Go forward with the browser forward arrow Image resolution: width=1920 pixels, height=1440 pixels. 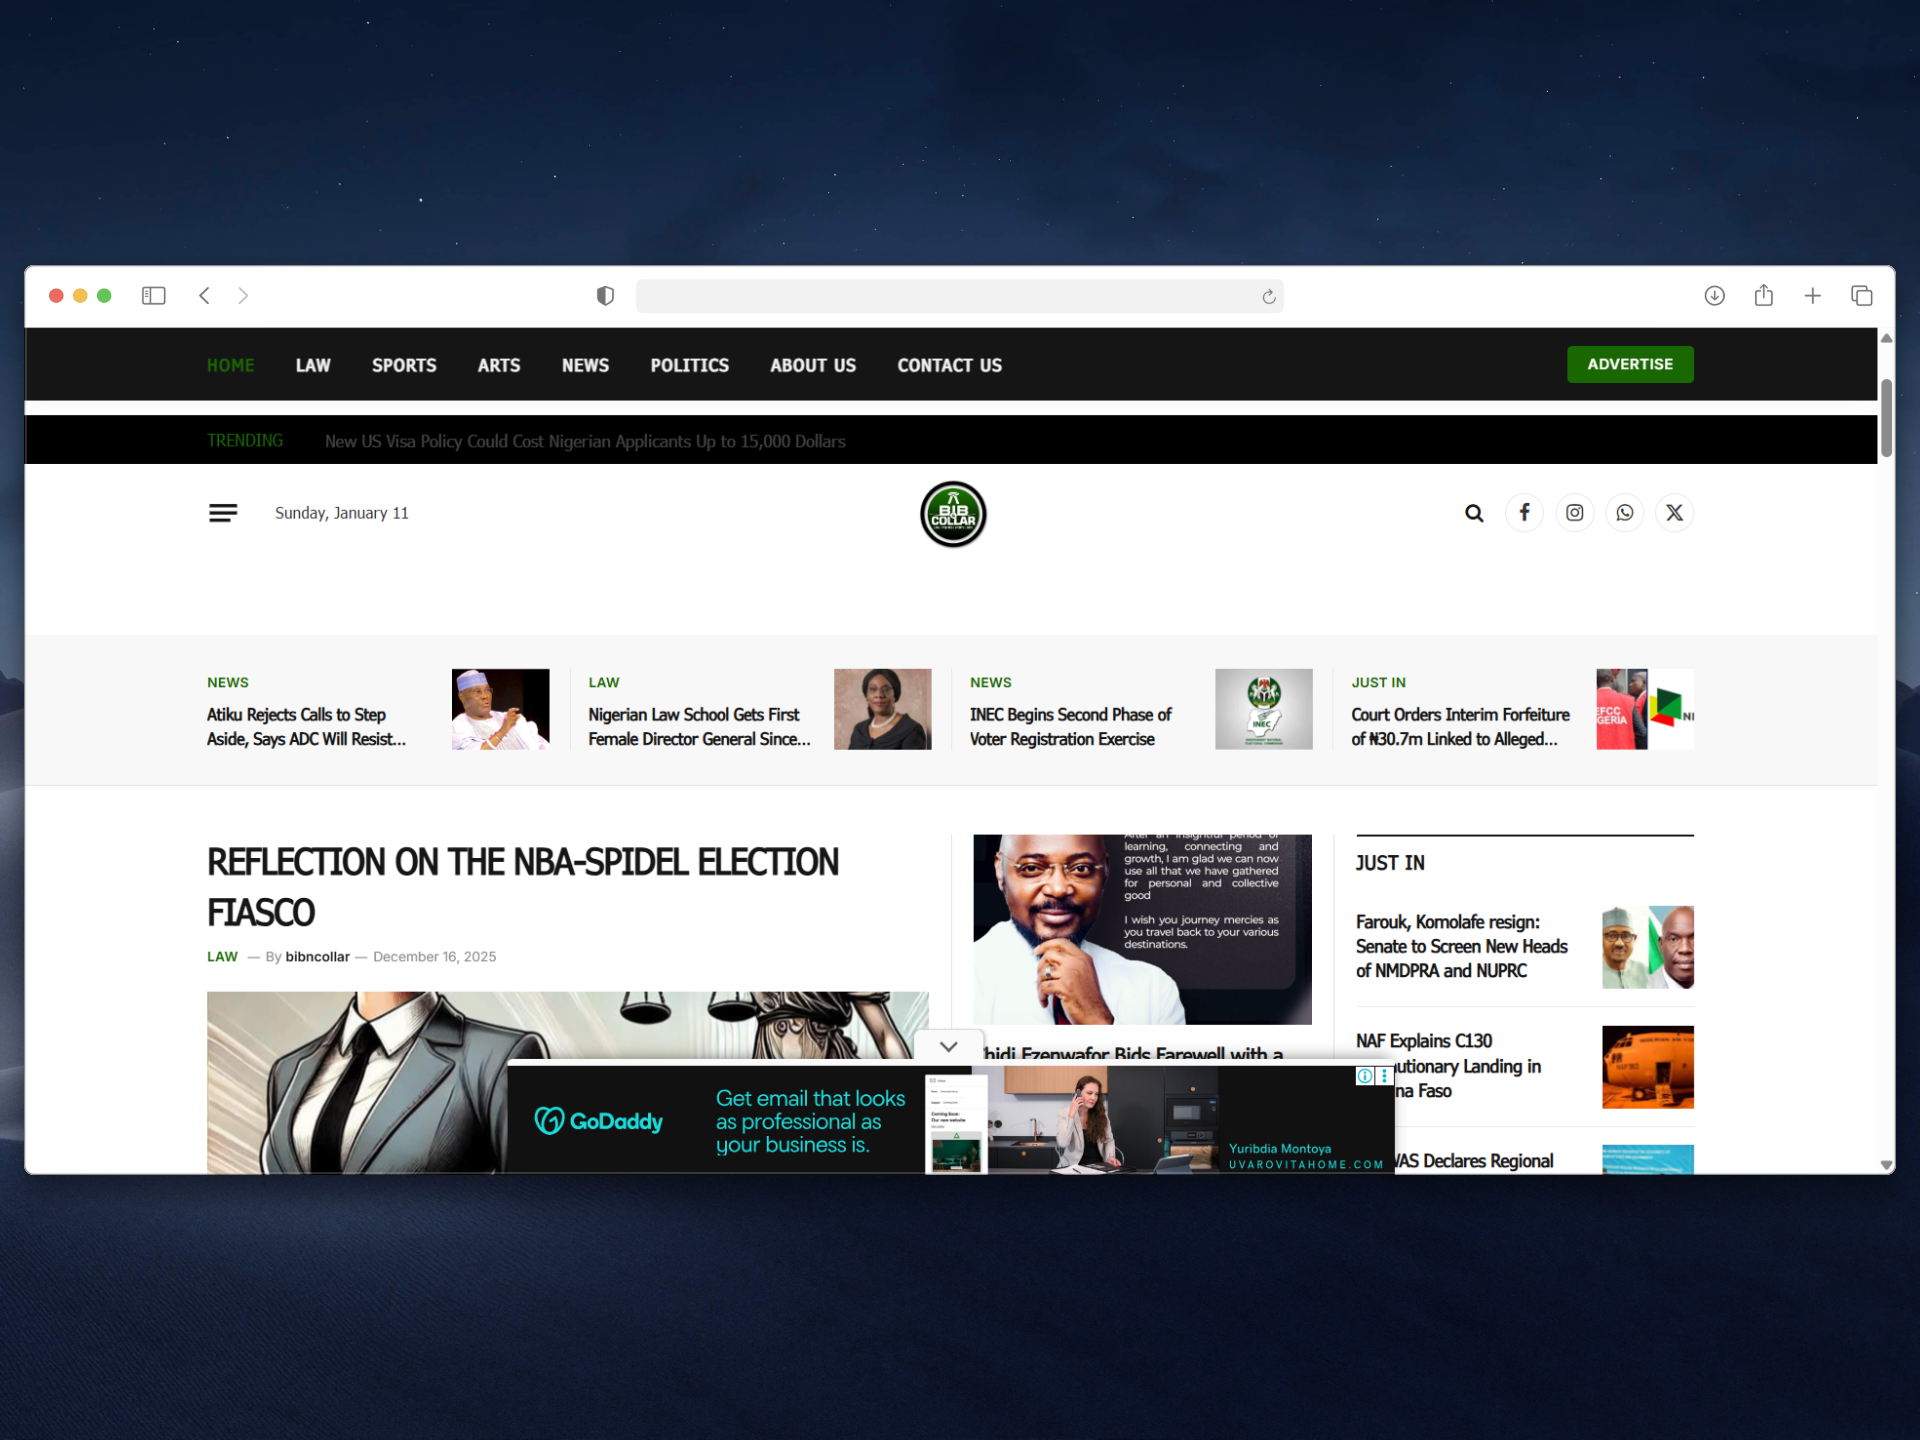243,296
